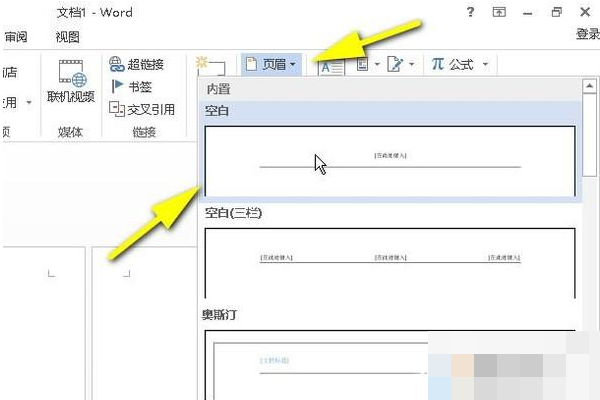Viewport: 600px width, 400px height.
Task: Open the 页眉 header dropdown button
Action: (x=271, y=64)
